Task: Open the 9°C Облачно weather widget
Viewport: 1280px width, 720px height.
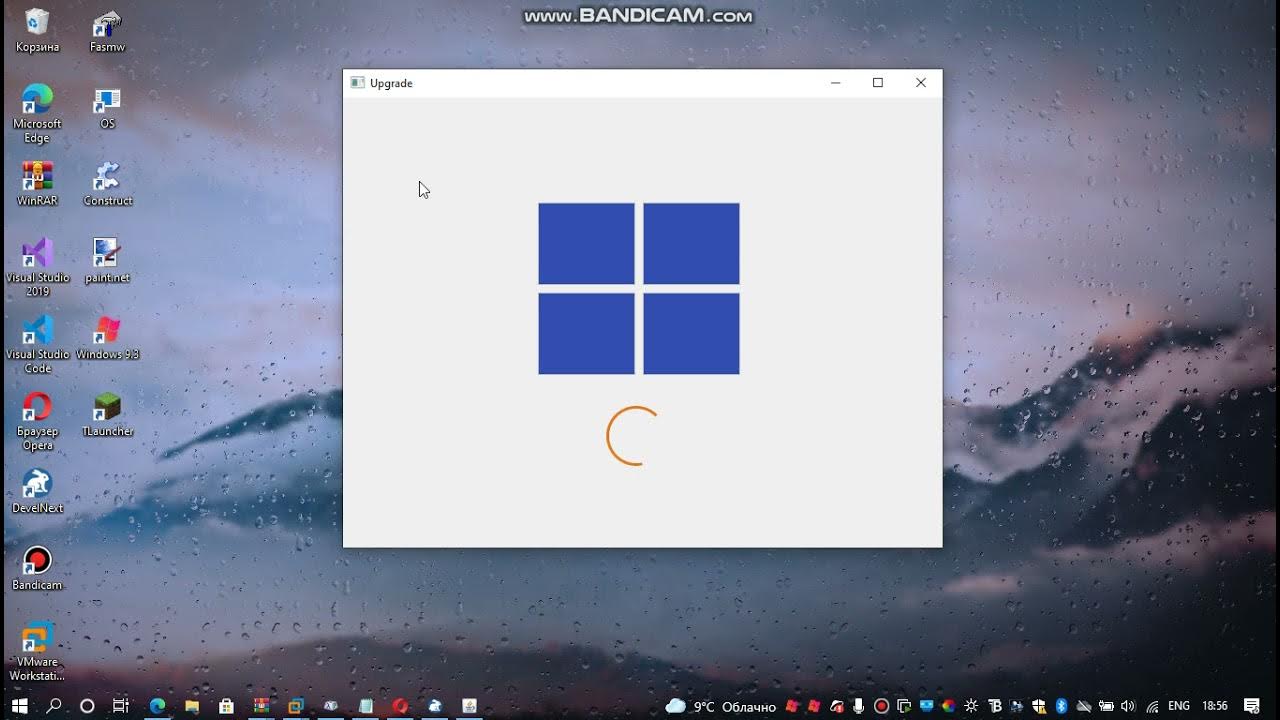Action: [721, 706]
